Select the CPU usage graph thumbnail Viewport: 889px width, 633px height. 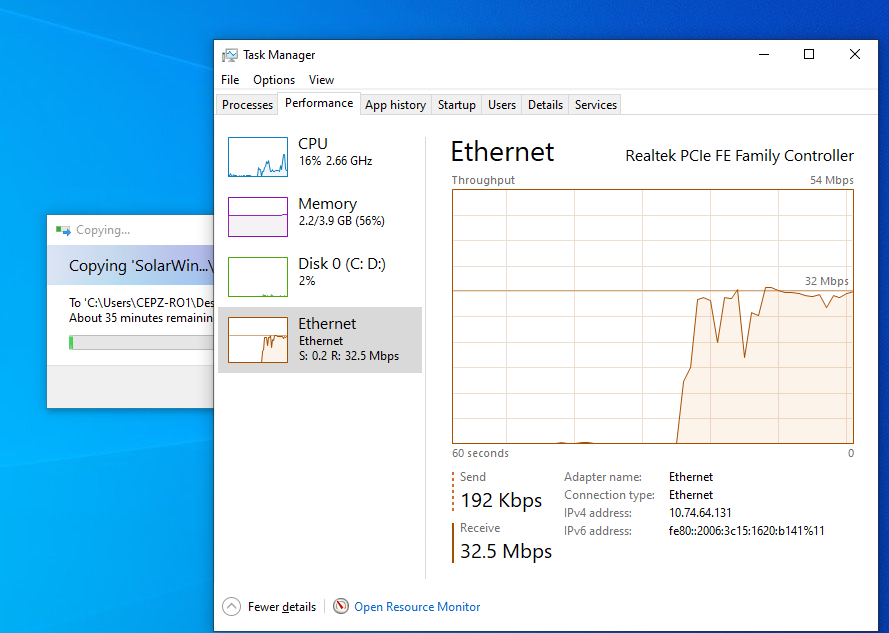(x=257, y=157)
